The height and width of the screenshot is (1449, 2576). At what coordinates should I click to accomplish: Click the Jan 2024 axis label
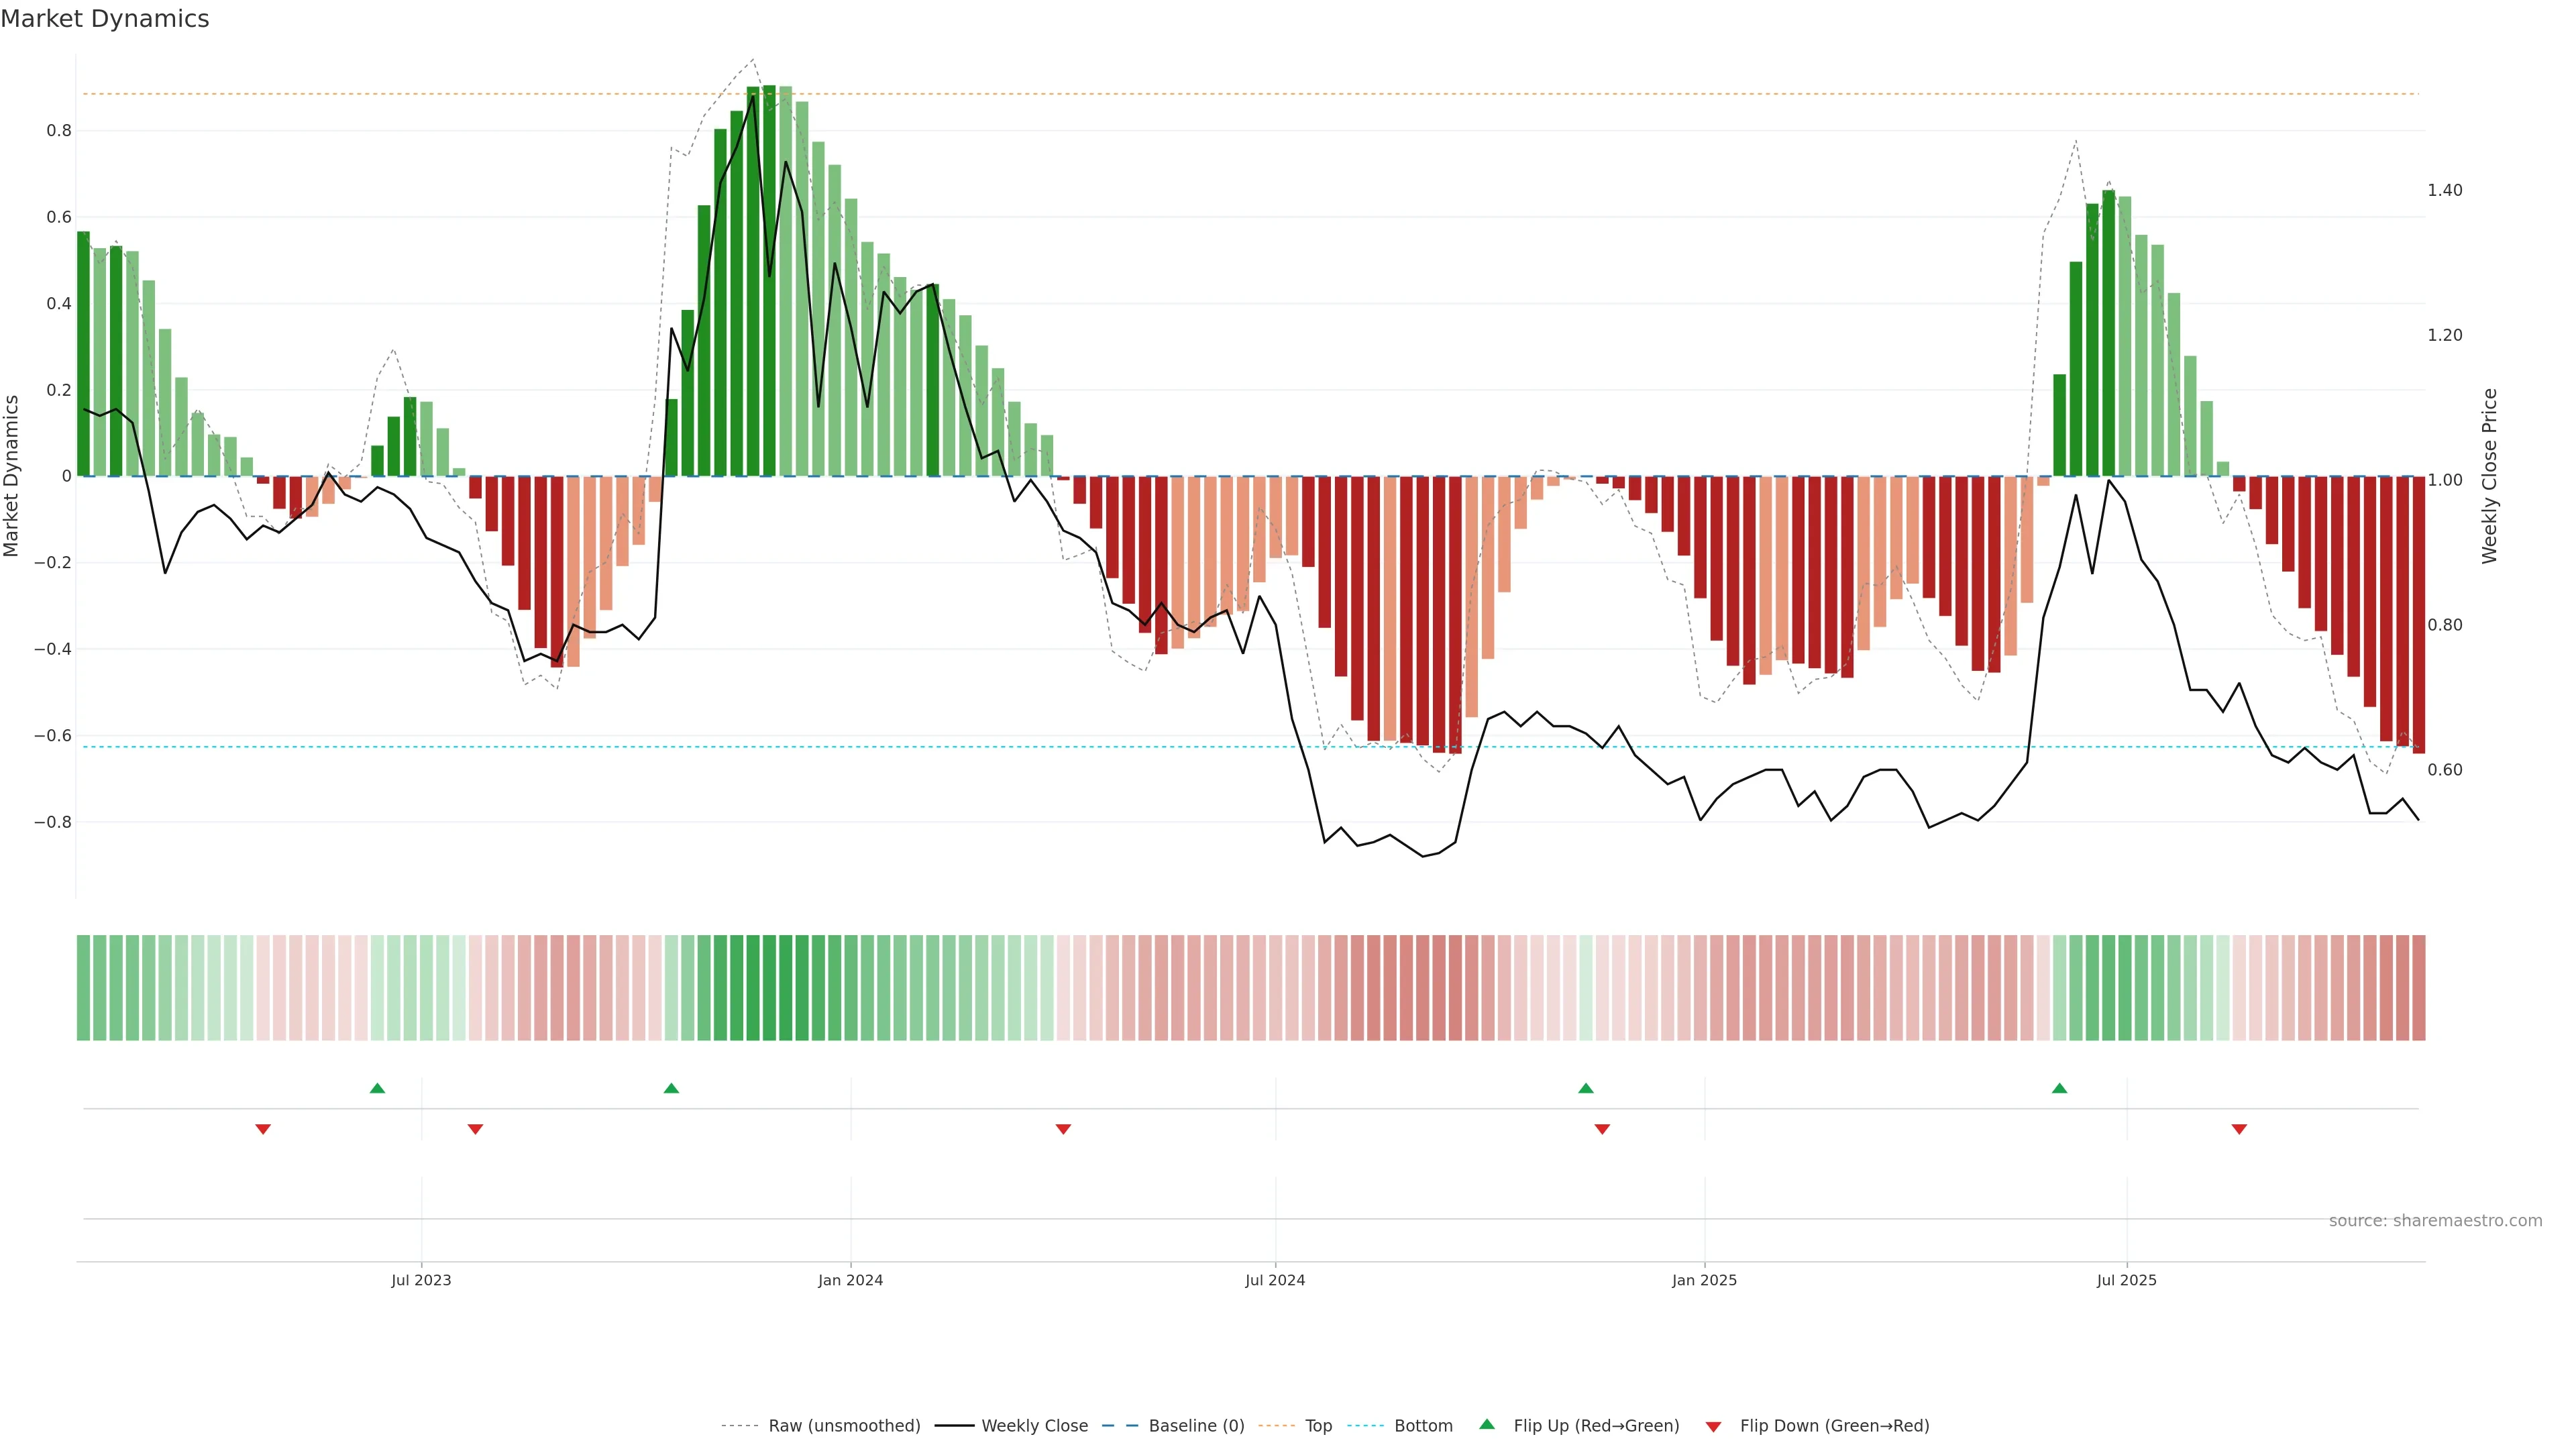[850, 1280]
